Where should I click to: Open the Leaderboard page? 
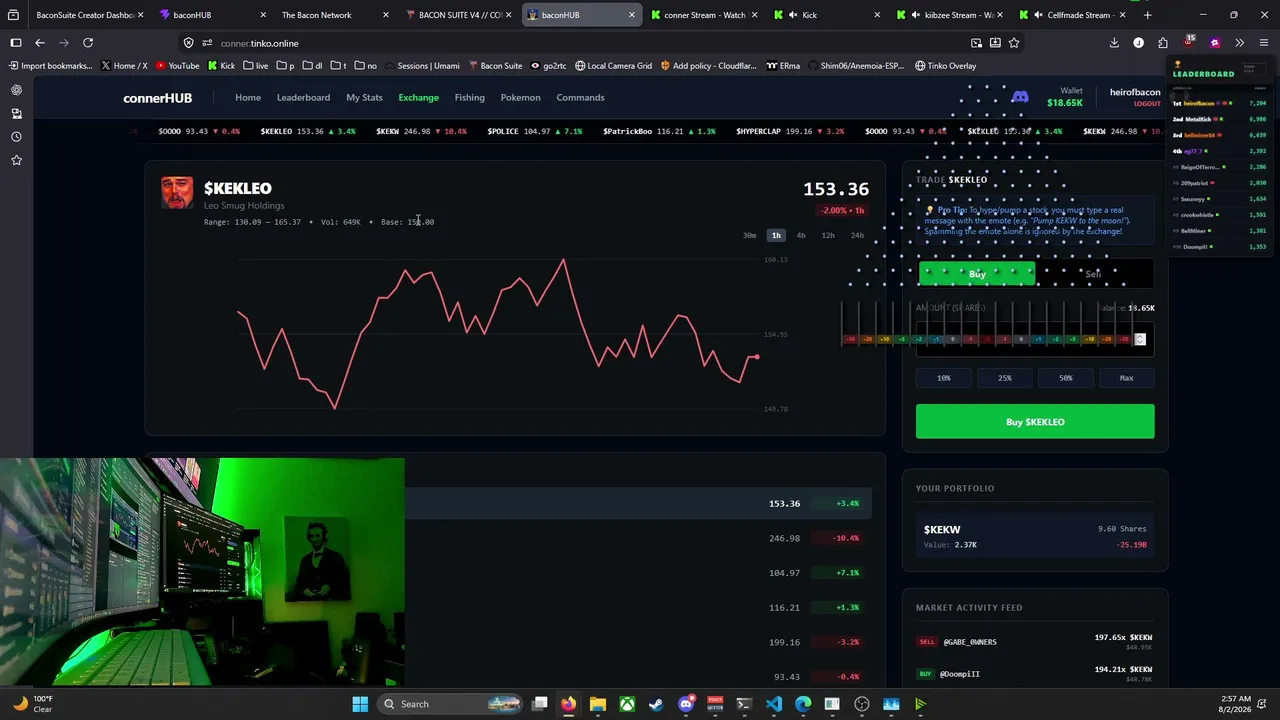tap(303, 98)
